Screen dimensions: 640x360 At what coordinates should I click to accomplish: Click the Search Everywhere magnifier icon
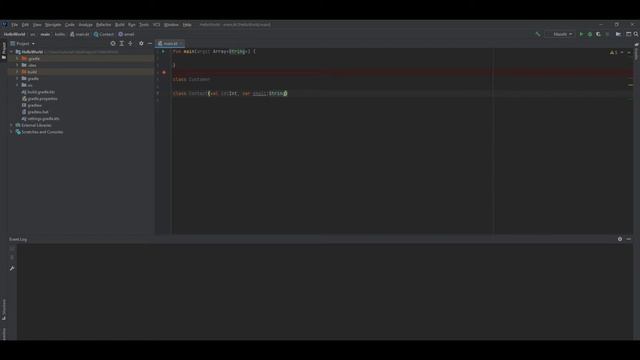point(636,34)
